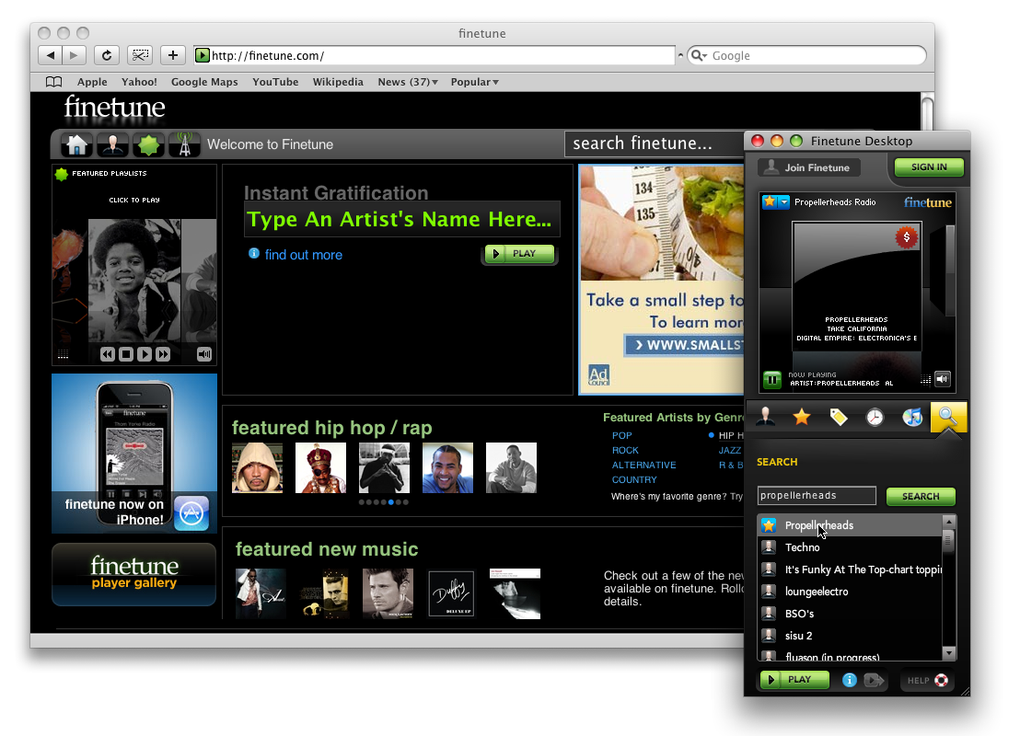Add a bookmark with the plus button
The width and height of the screenshot is (1020, 736).
tap(173, 55)
